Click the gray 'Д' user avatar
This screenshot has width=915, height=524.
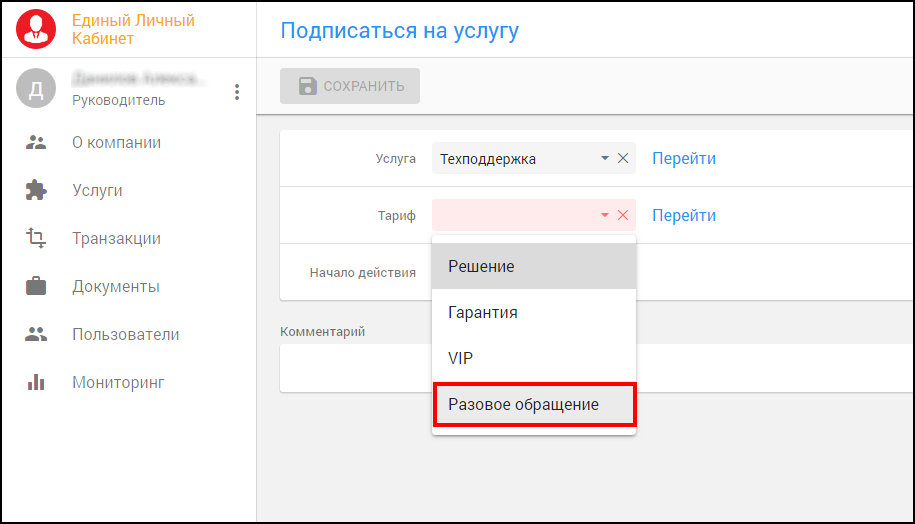tap(36, 89)
